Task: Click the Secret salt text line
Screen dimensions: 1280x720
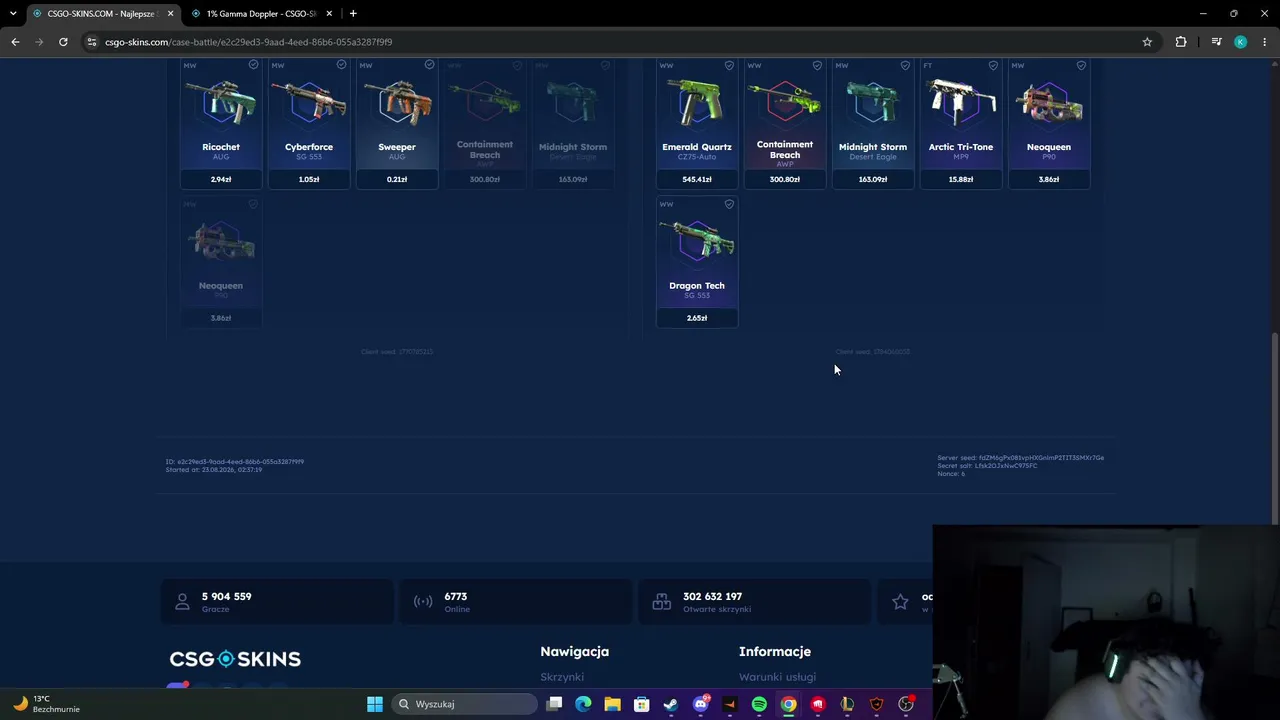Action: point(987,466)
